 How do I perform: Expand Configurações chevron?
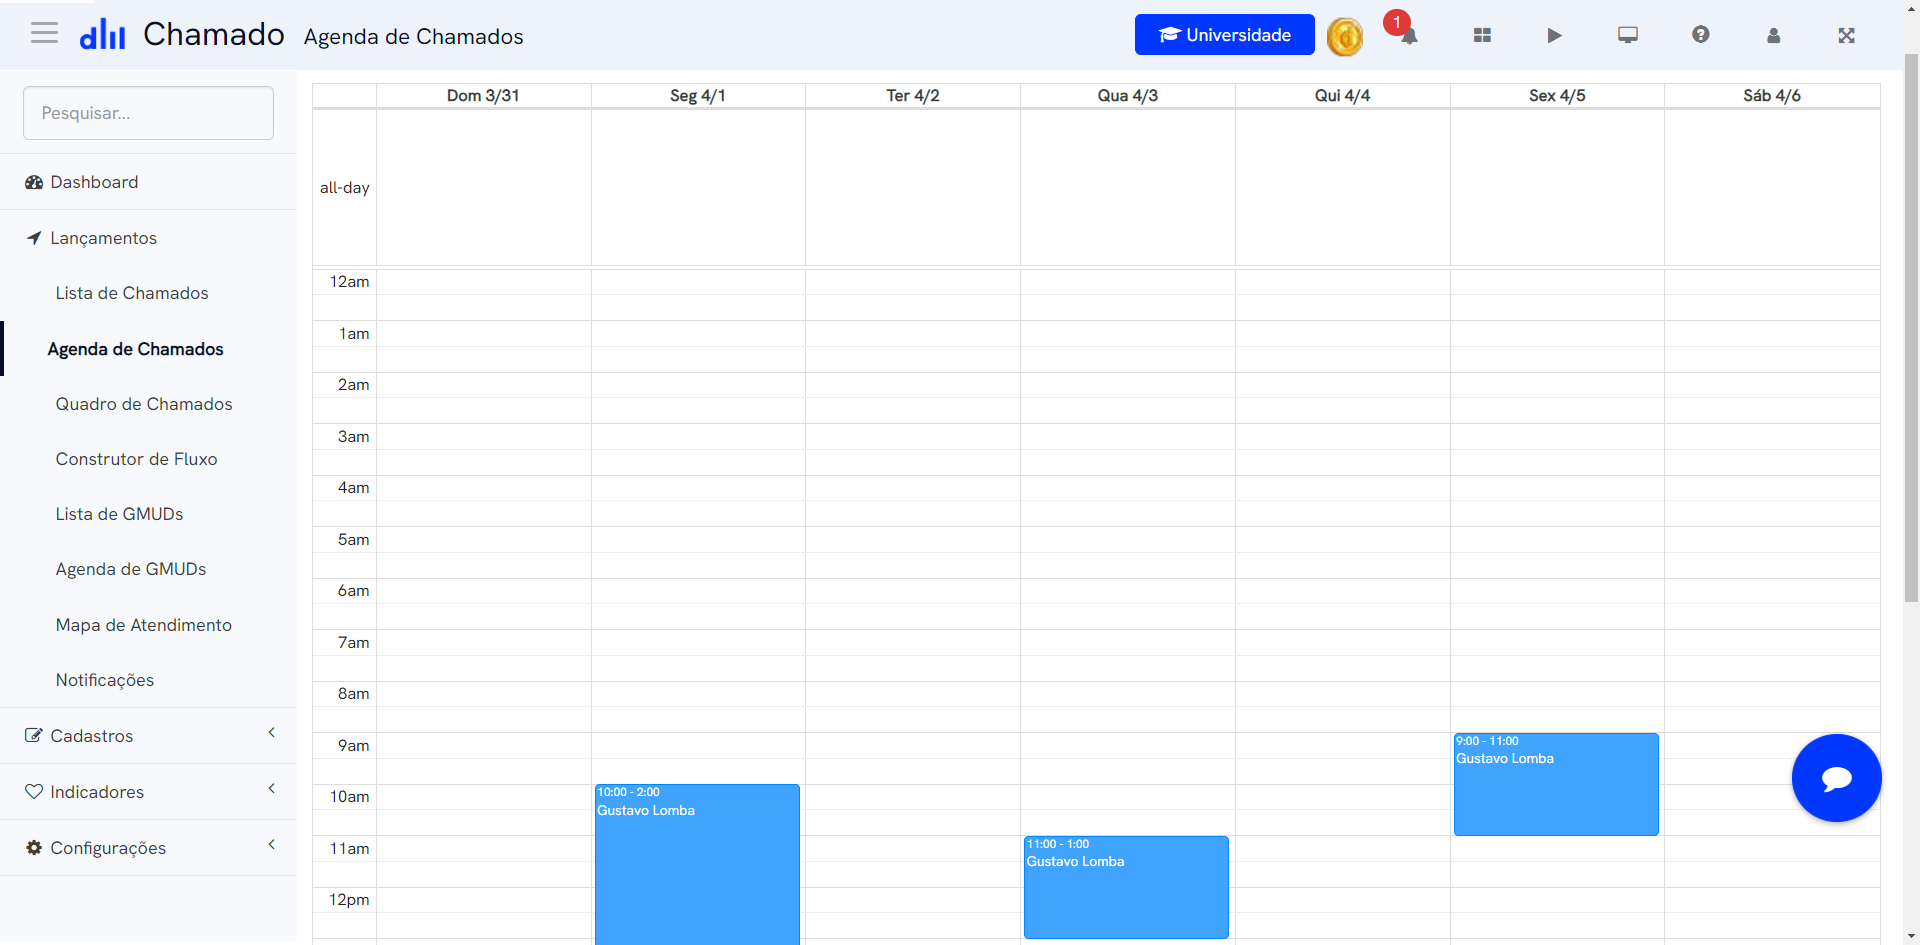[x=271, y=845]
